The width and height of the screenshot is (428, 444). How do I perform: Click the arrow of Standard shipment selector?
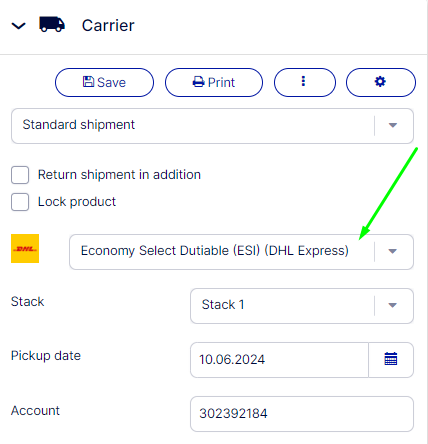pos(393,125)
